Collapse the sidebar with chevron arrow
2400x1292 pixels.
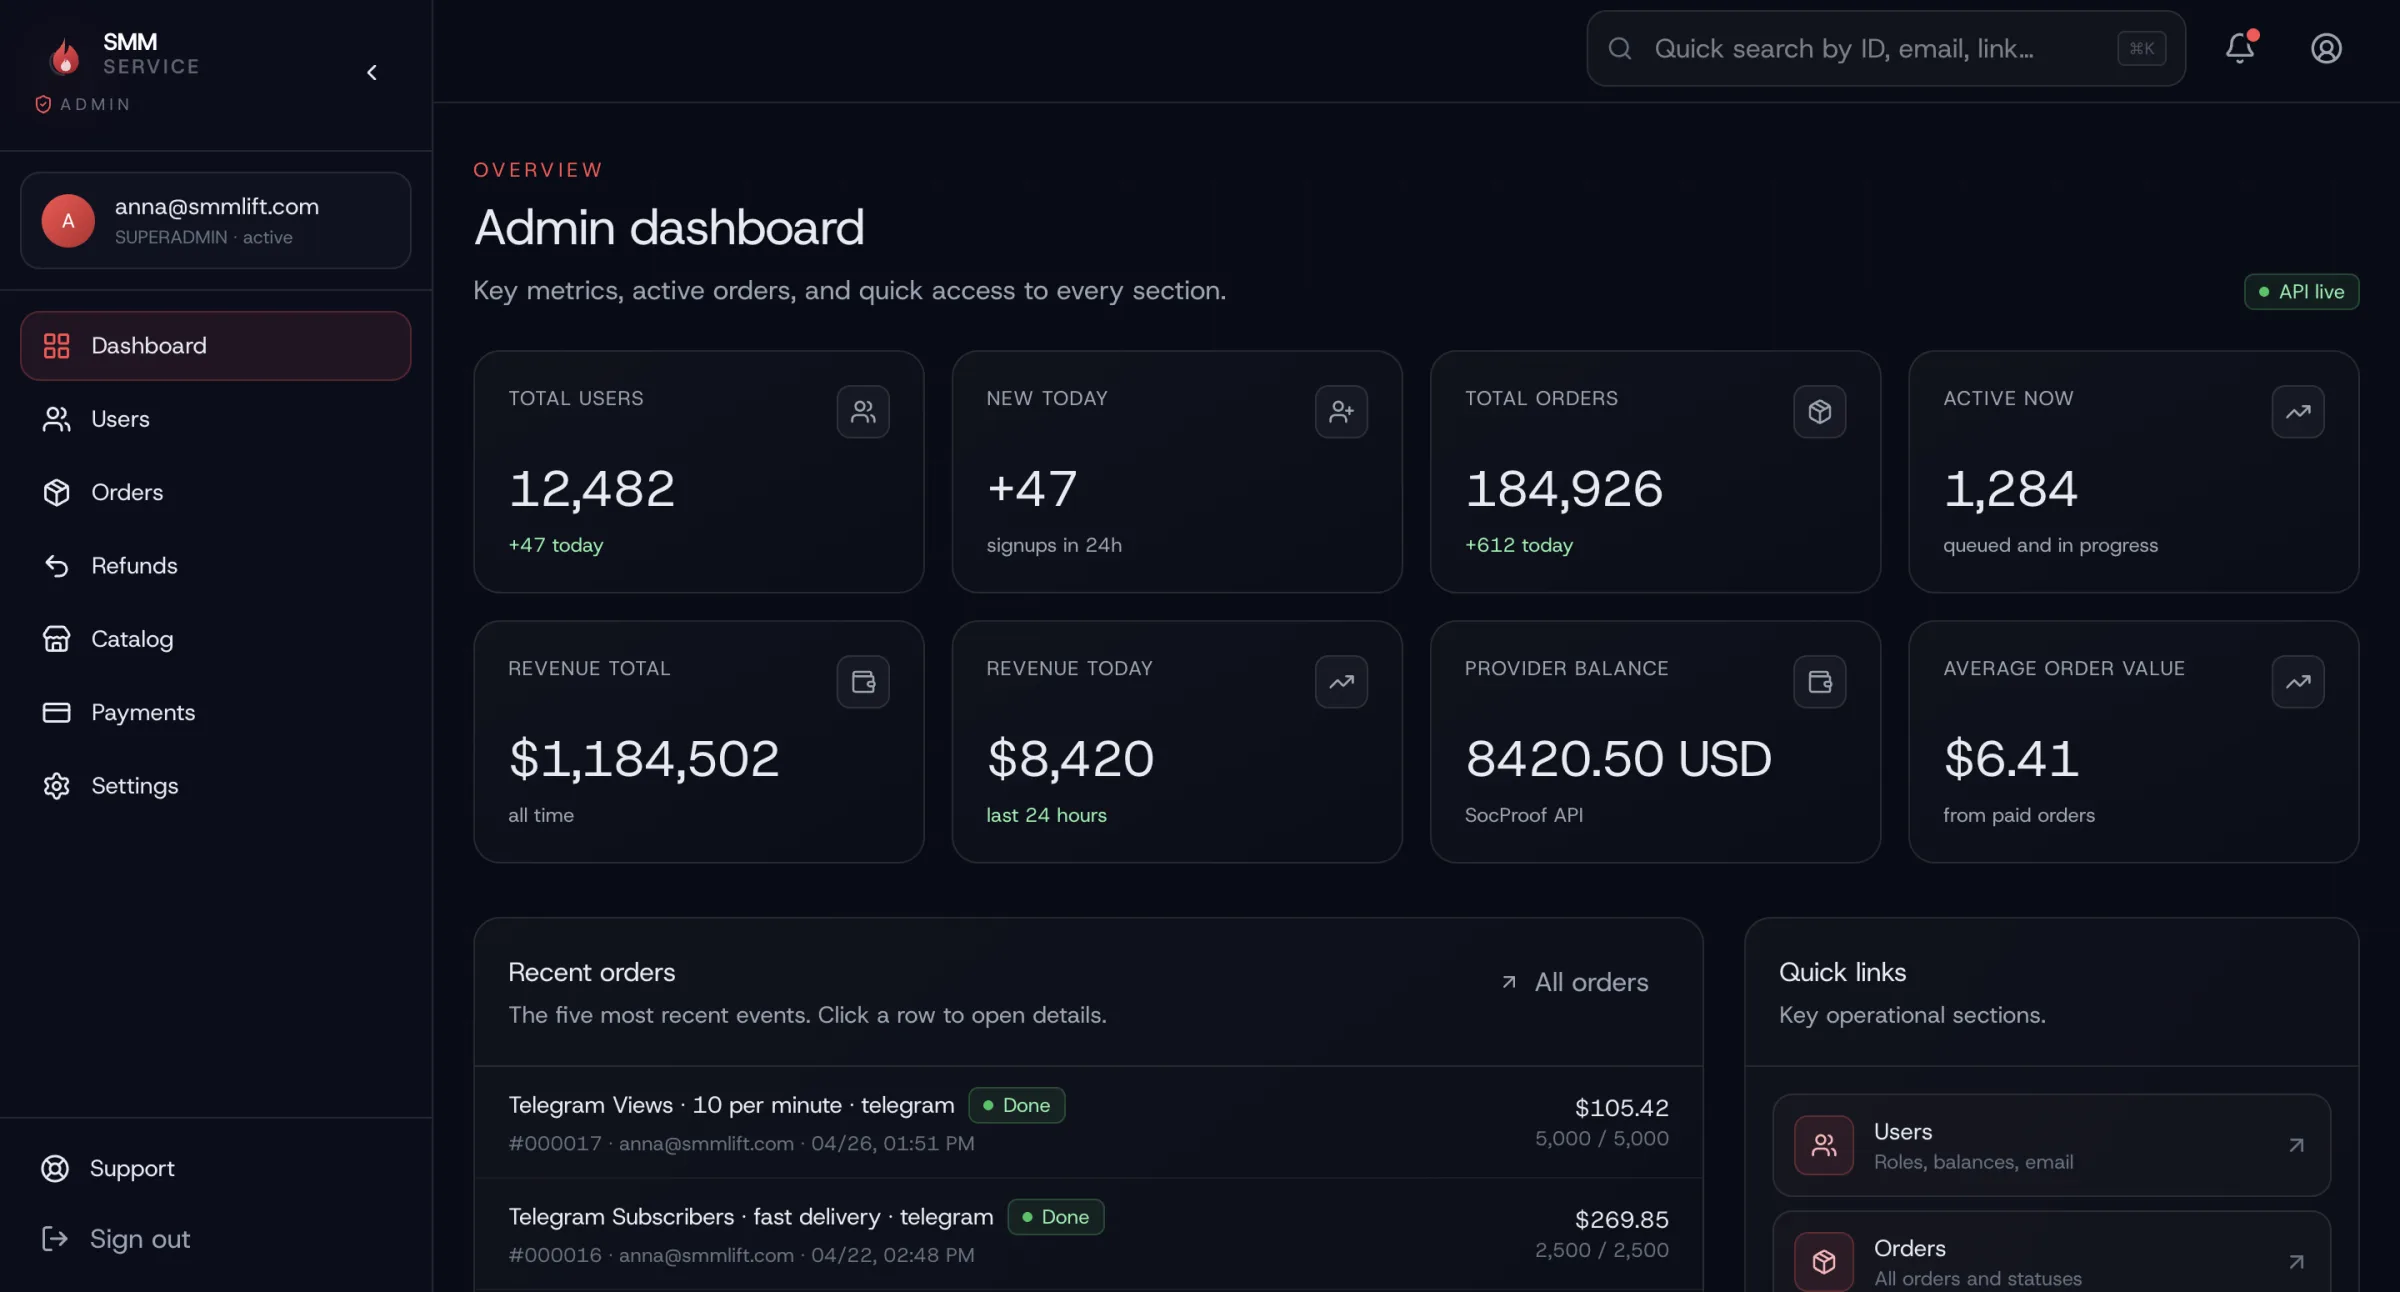coord(372,72)
